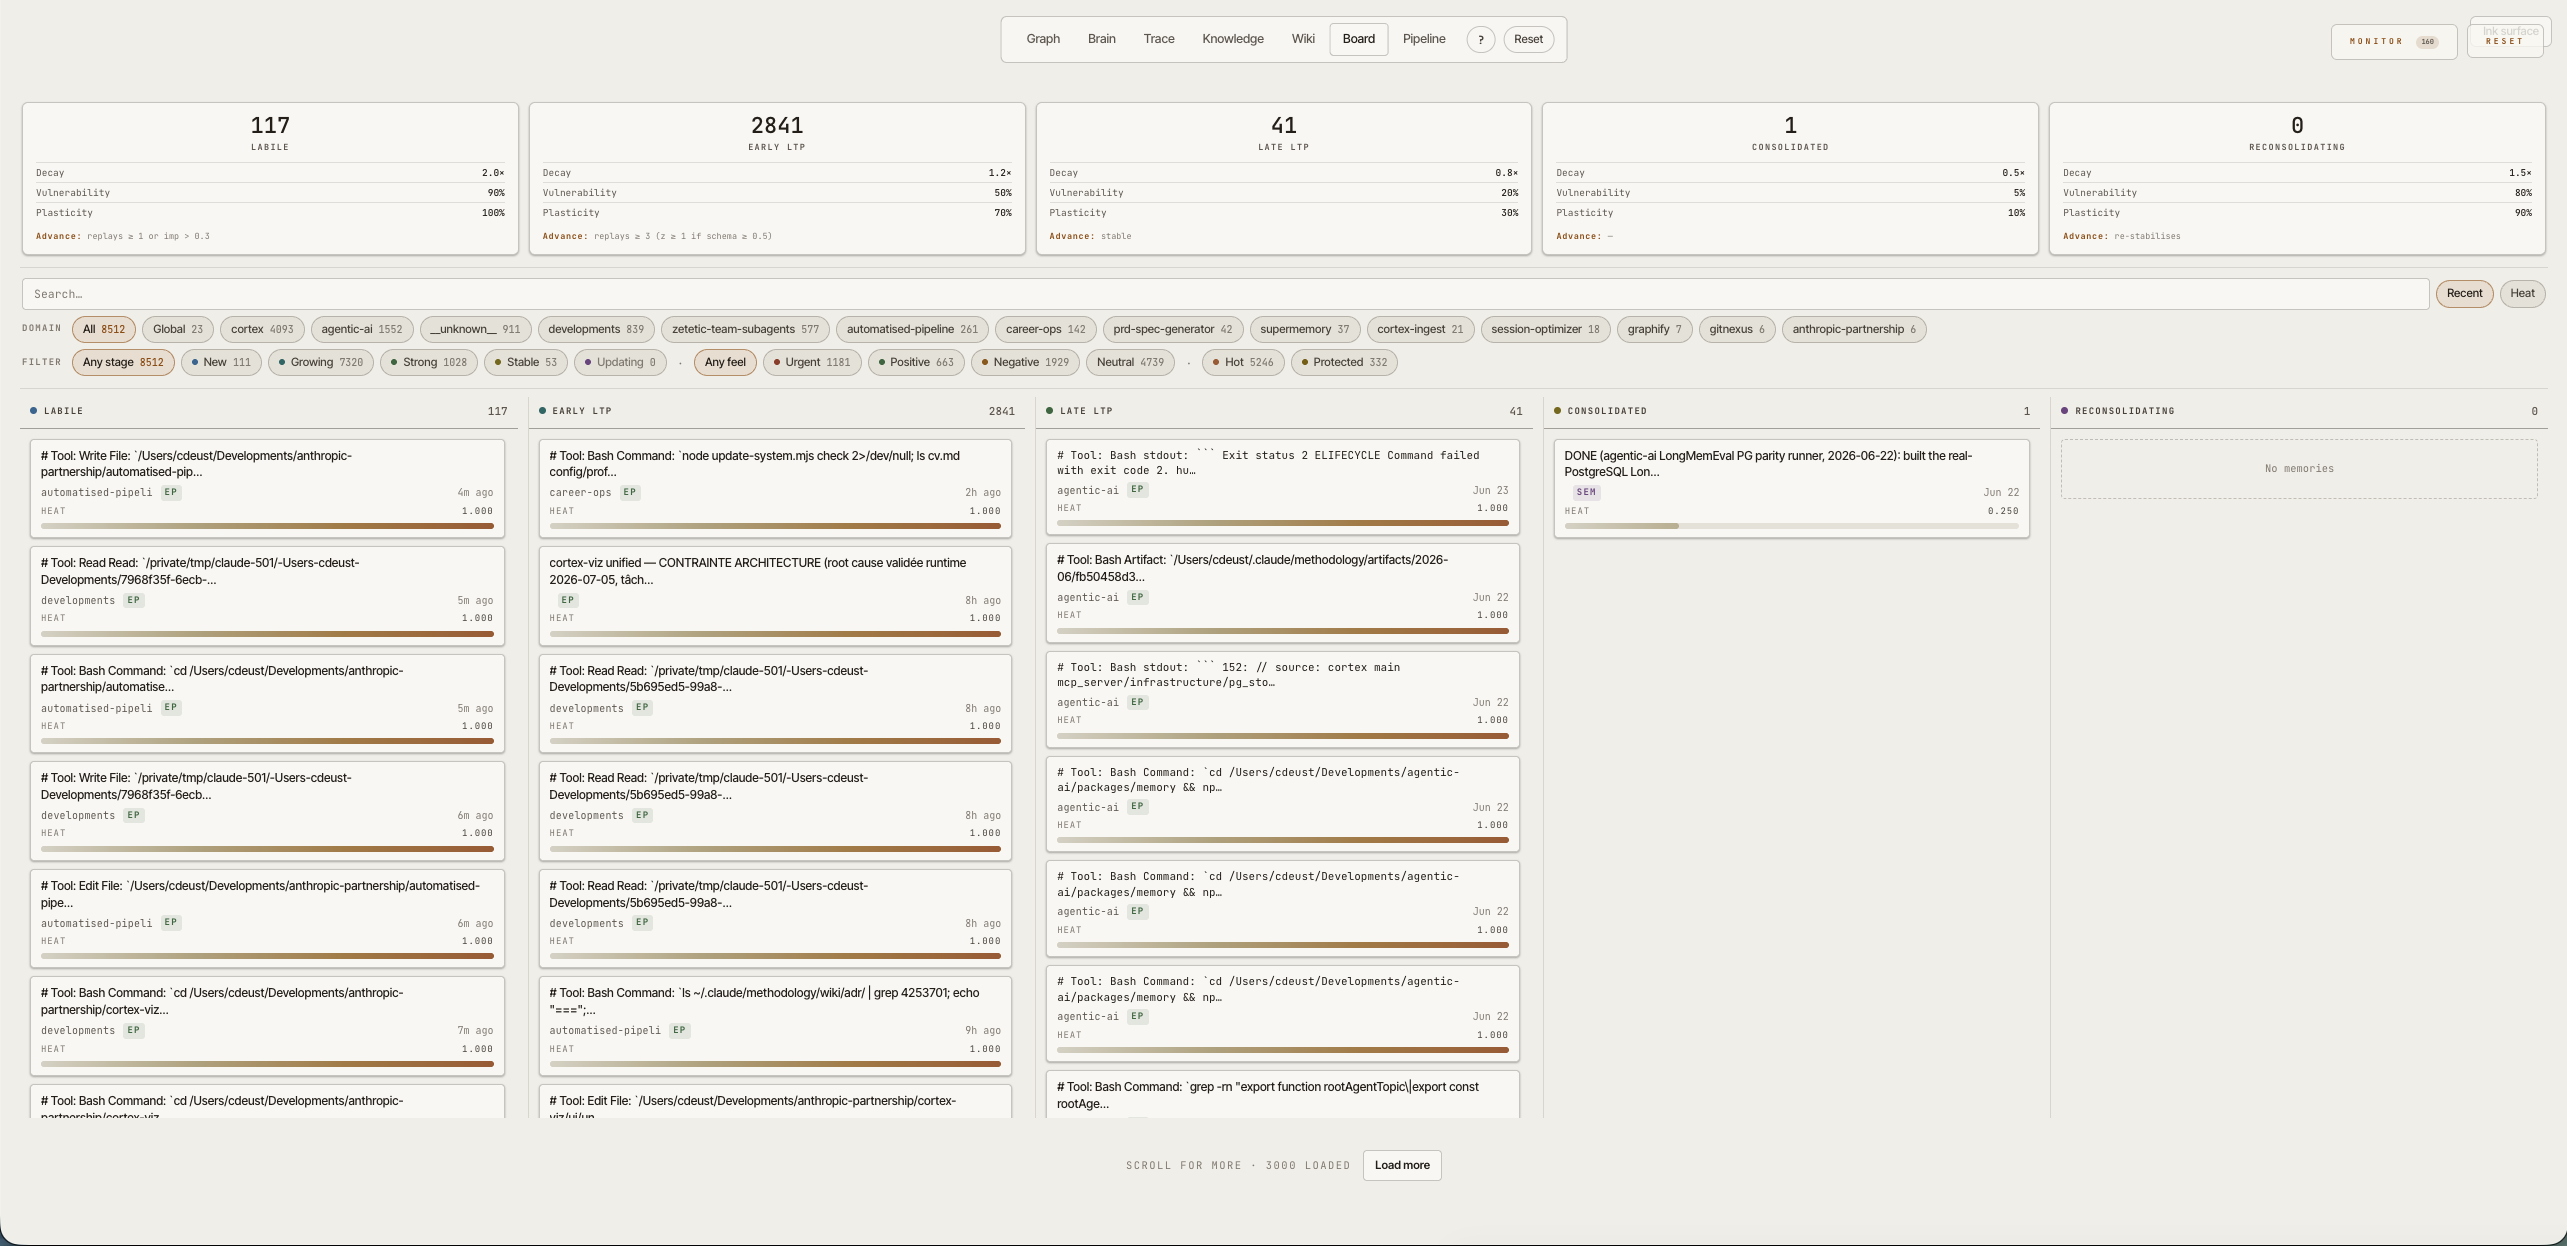The image size is (2567, 1246).
Task: Filter by cortex 4093 domain
Action: pyautogui.click(x=262, y=329)
